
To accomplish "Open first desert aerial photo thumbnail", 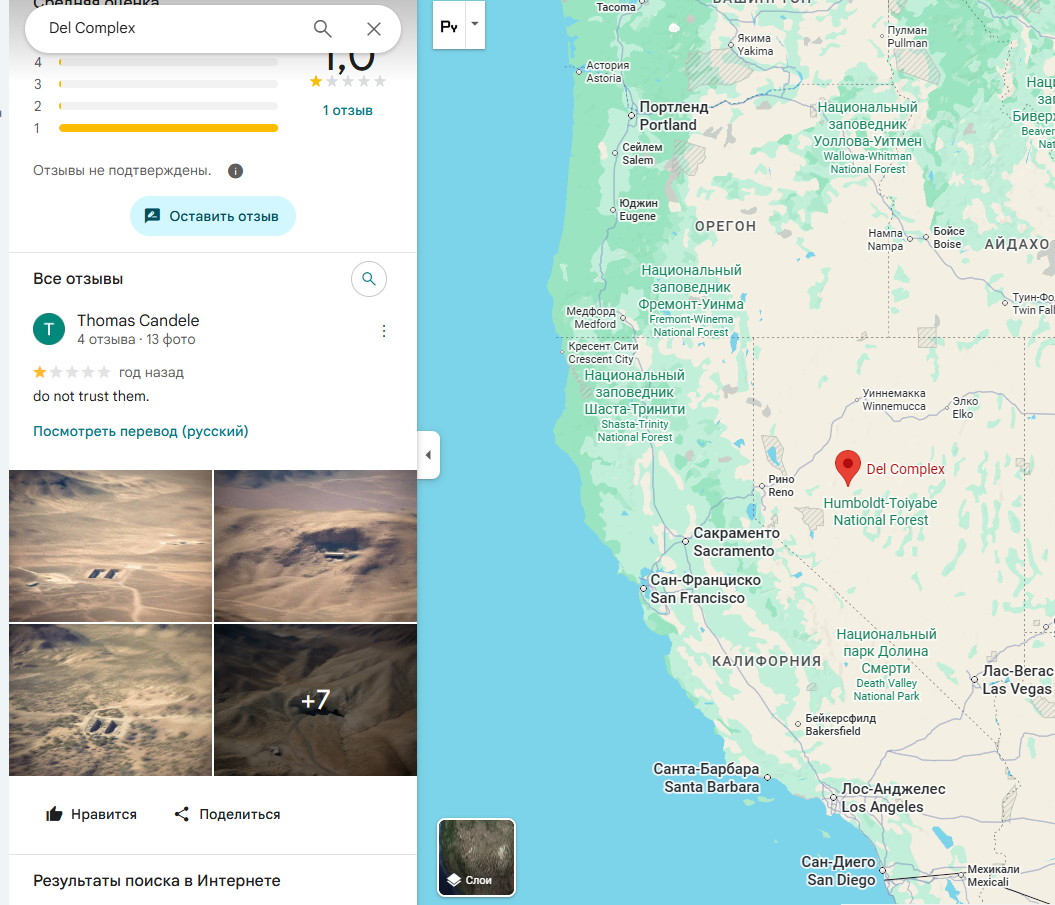I will pyautogui.click(x=110, y=546).
